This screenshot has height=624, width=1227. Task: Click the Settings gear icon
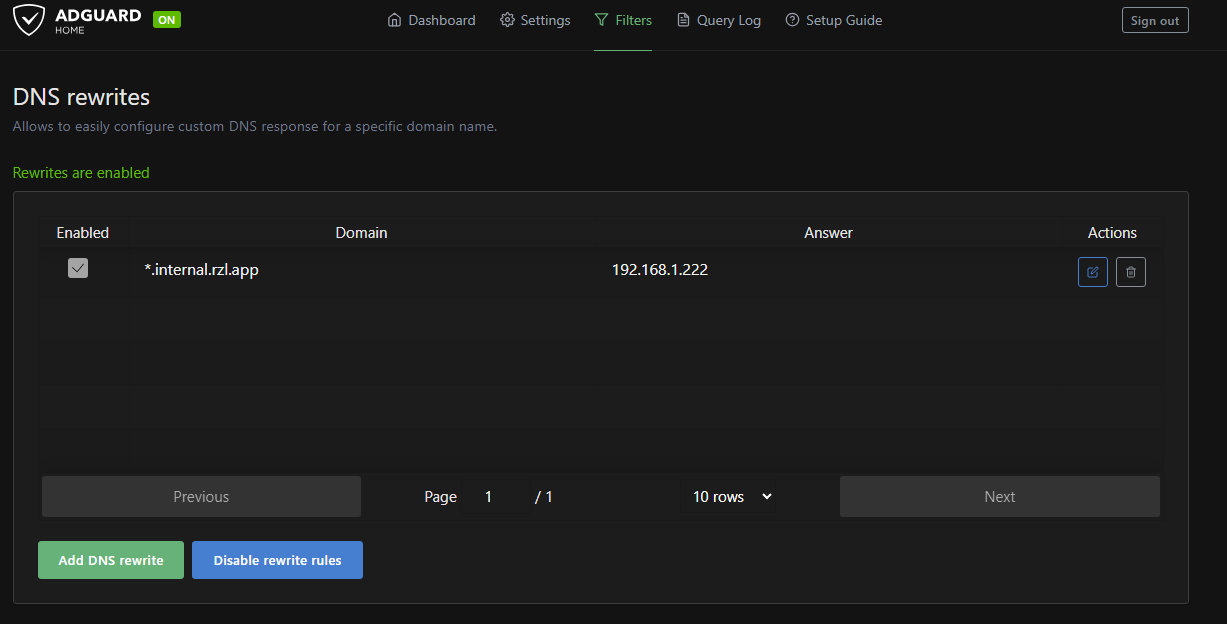click(506, 20)
